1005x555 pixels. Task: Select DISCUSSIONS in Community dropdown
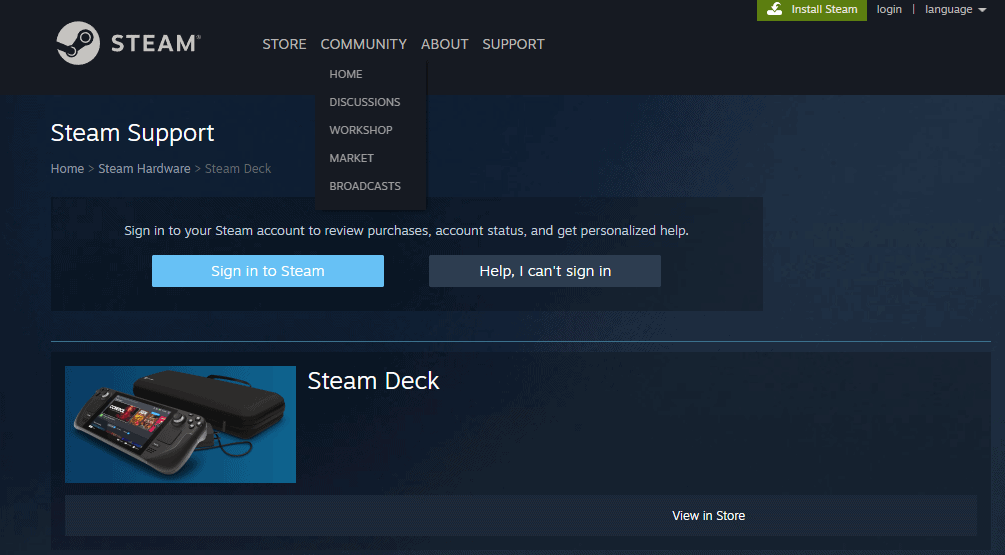coord(365,102)
